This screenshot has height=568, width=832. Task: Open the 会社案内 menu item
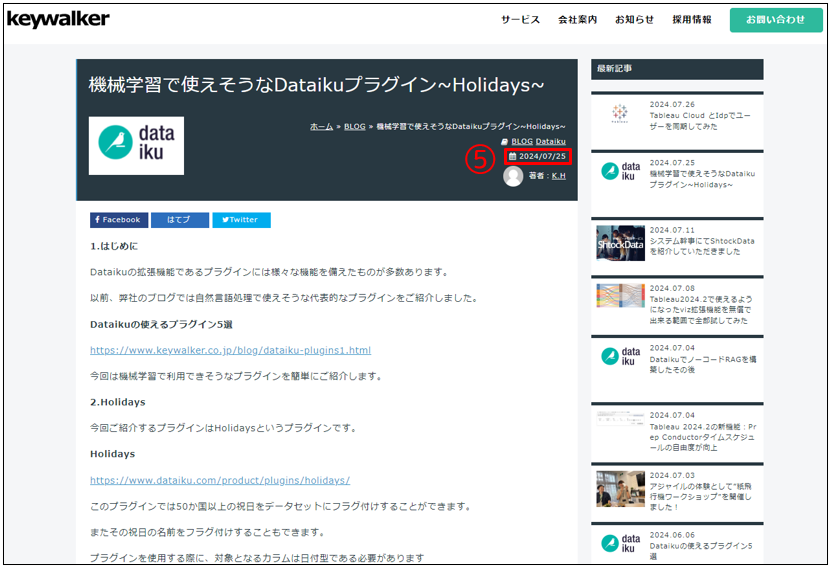coord(577,20)
